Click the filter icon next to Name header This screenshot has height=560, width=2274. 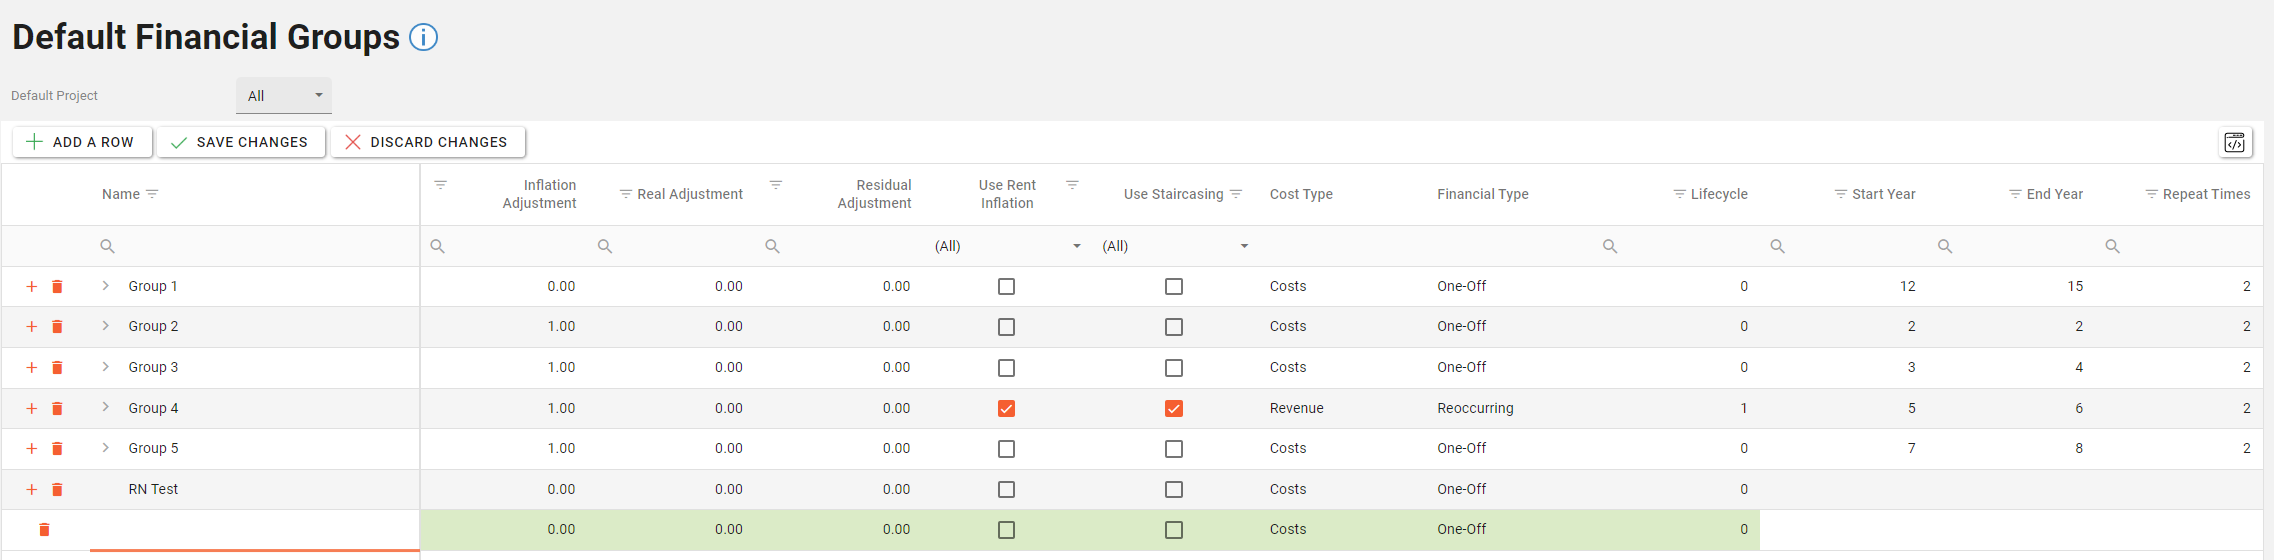coord(152,194)
